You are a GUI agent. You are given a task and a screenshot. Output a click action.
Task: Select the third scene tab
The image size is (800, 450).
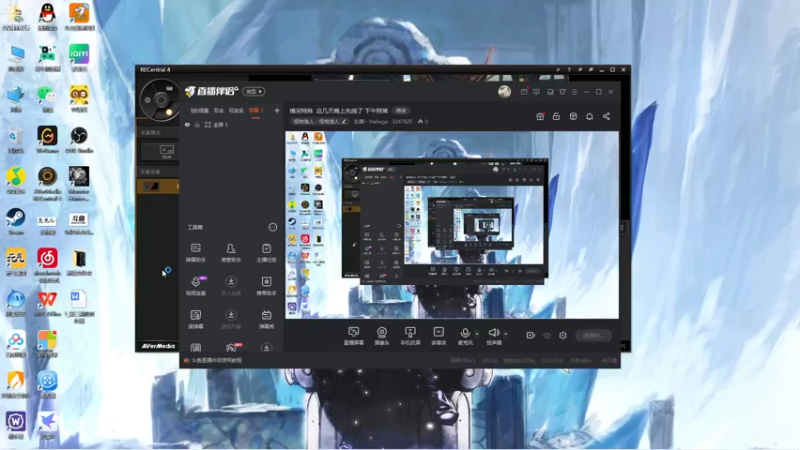[236, 110]
